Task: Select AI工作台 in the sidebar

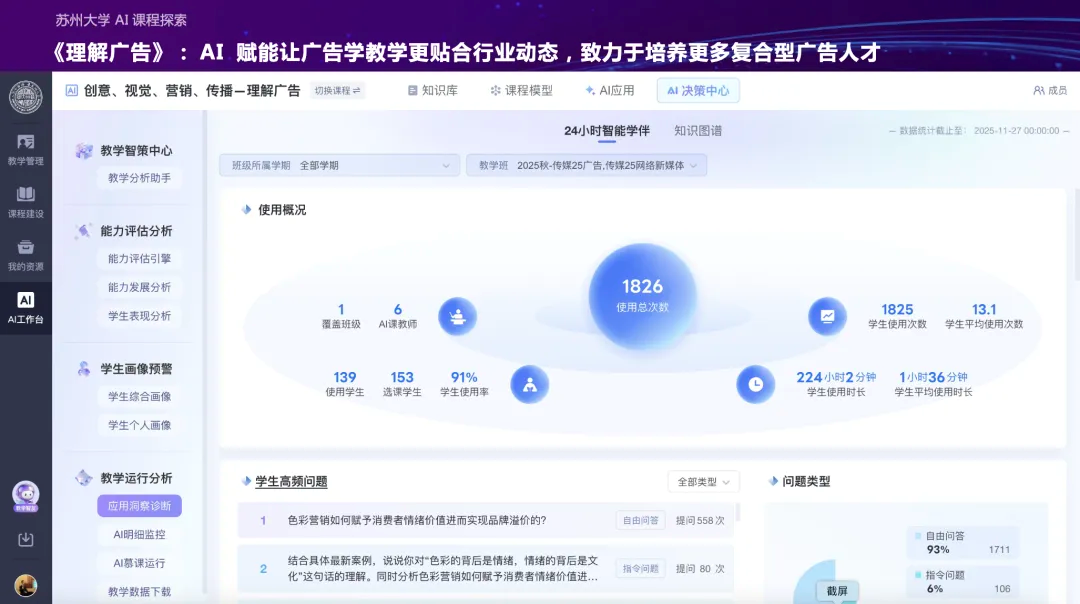Action: 26,307
